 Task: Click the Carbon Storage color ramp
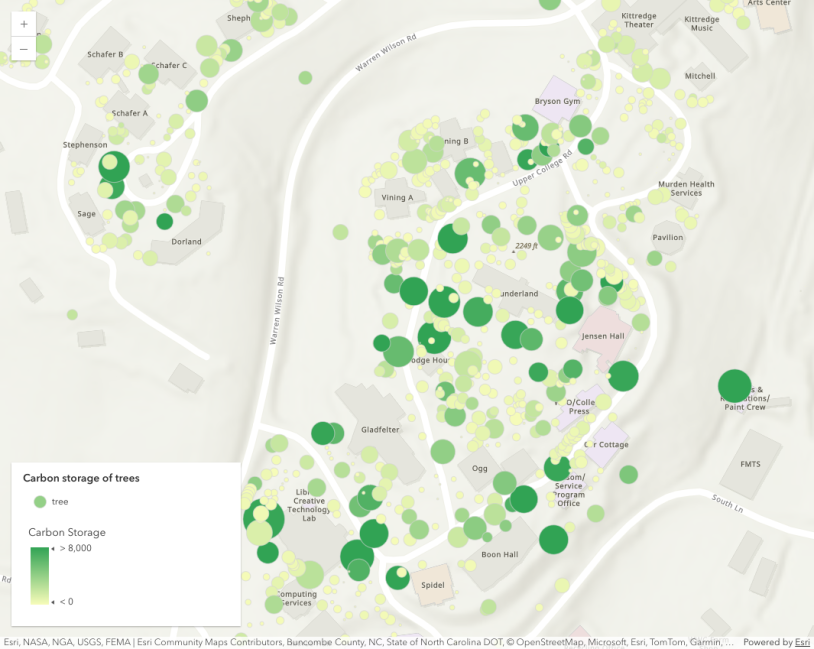(40, 575)
